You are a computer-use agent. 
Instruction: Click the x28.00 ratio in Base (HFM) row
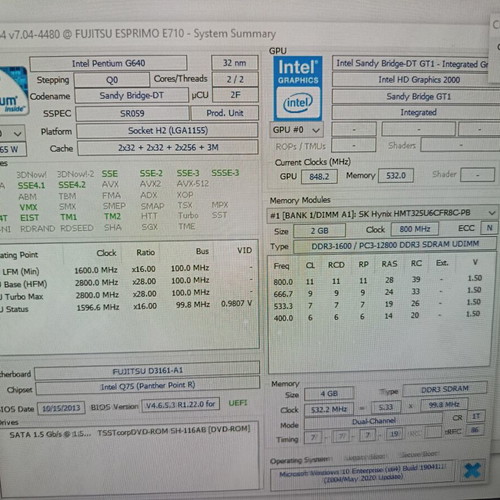(x=144, y=282)
